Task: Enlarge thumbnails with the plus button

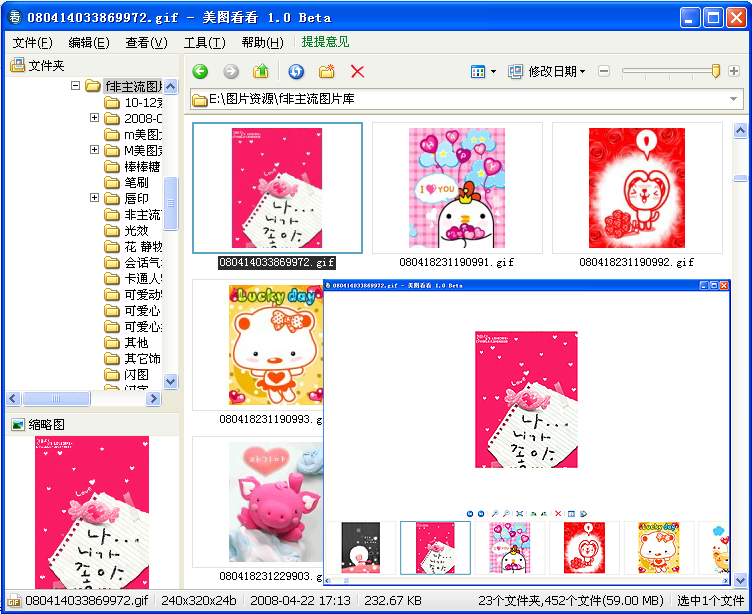Action: coord(734,71)
